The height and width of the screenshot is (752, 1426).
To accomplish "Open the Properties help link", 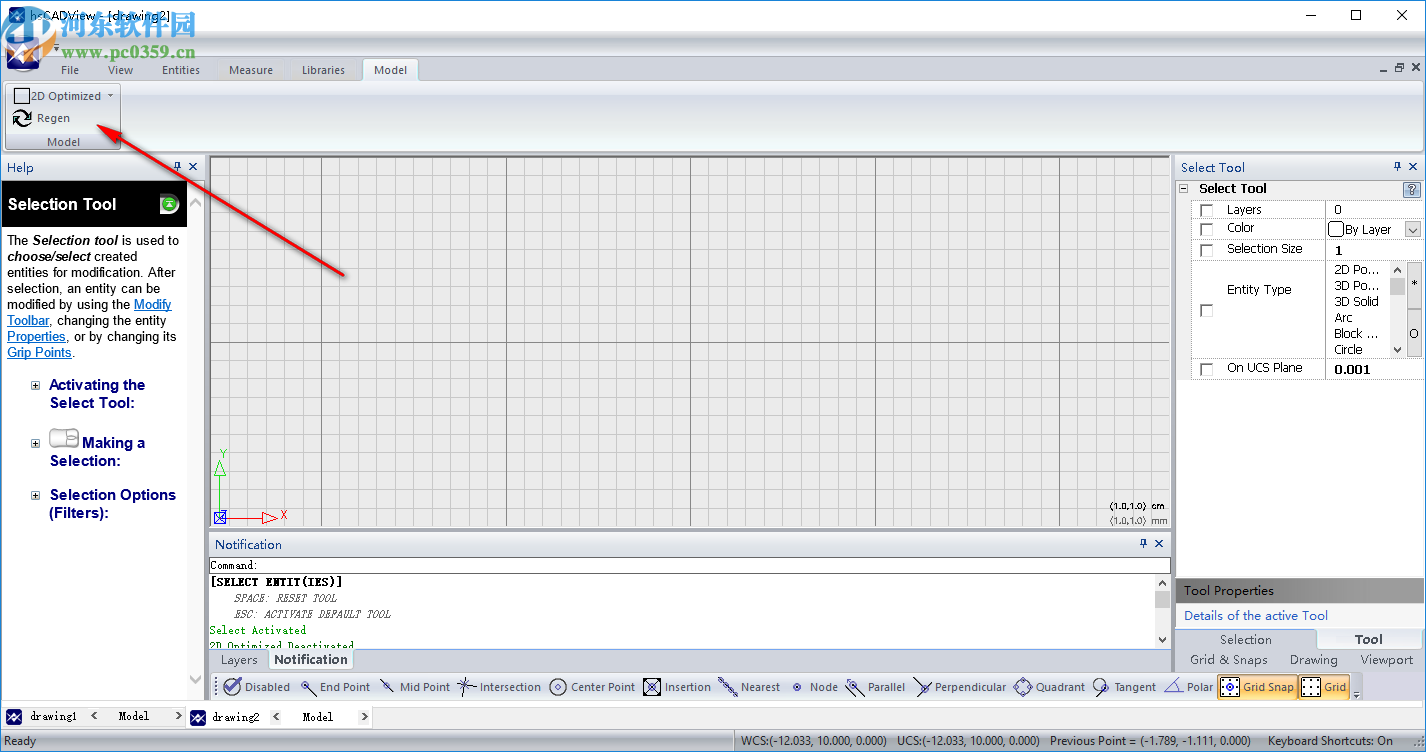I will click(x=36, y=337).
